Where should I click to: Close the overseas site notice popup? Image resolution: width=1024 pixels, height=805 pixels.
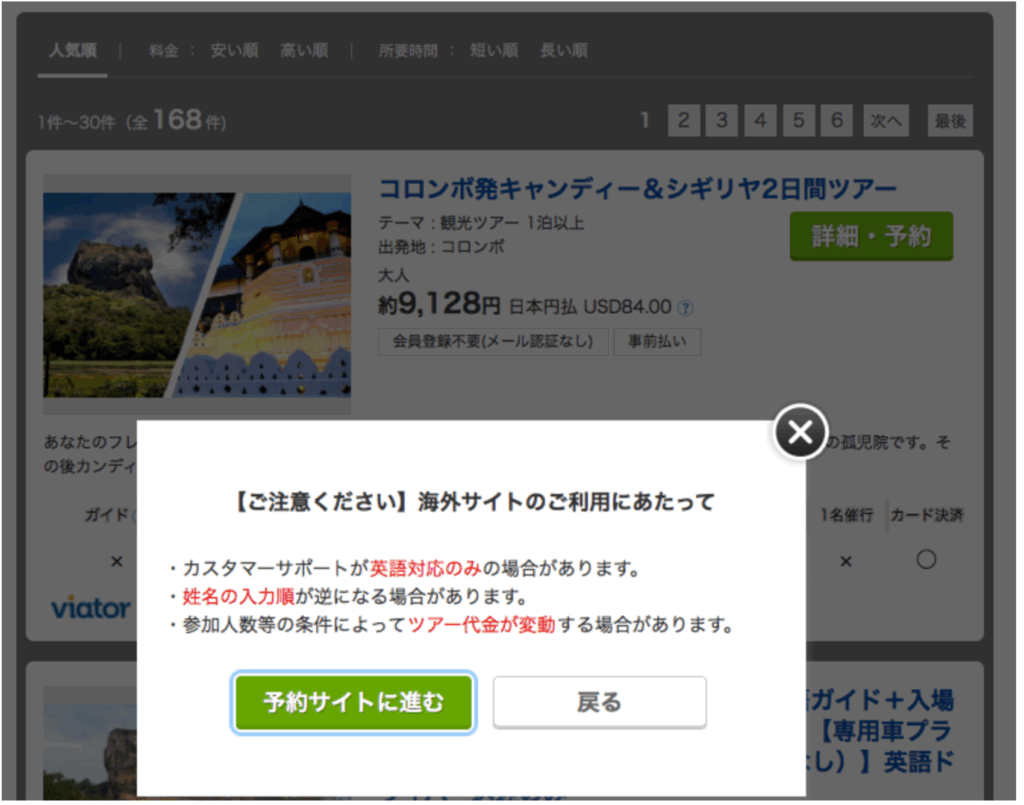point(801,432)
